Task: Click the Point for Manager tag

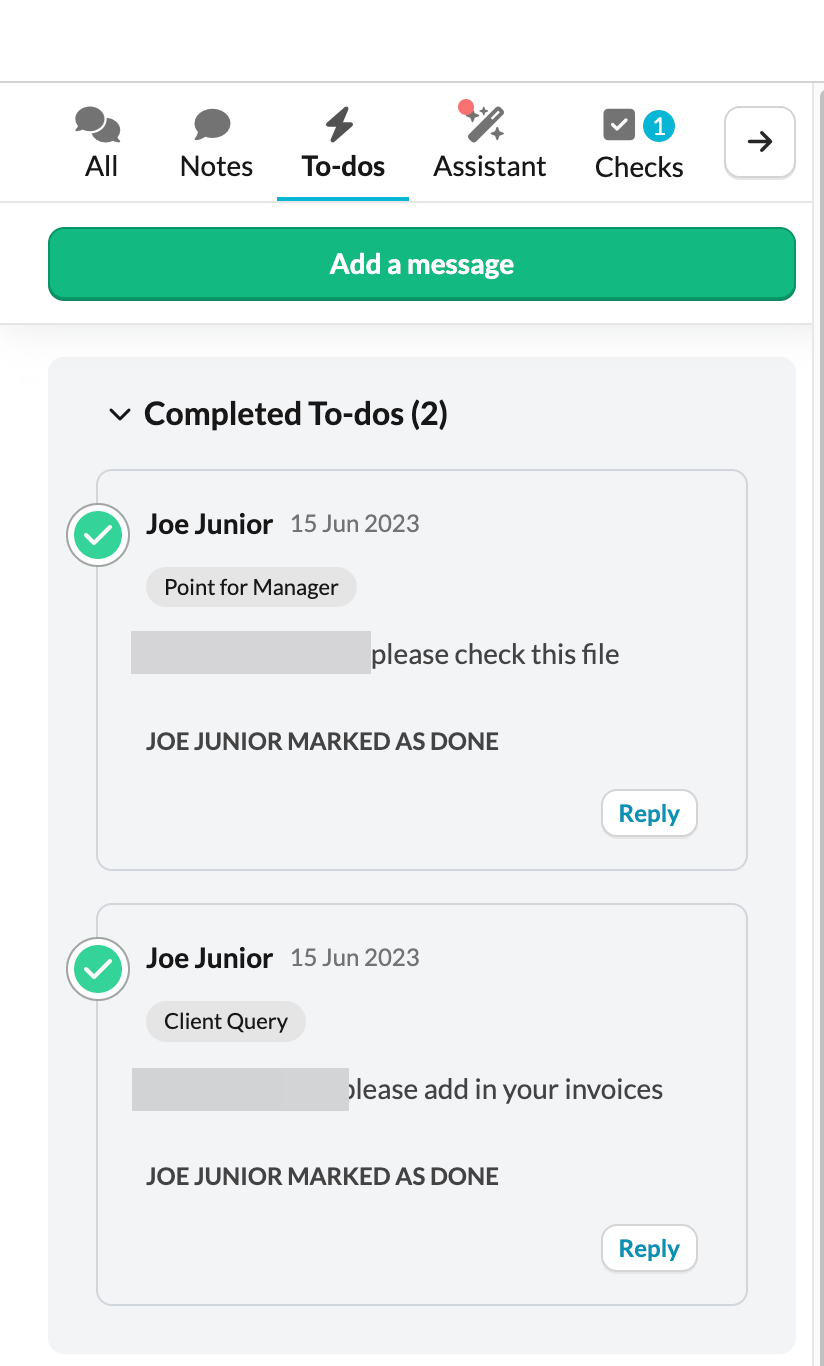Action: point(251,587)
